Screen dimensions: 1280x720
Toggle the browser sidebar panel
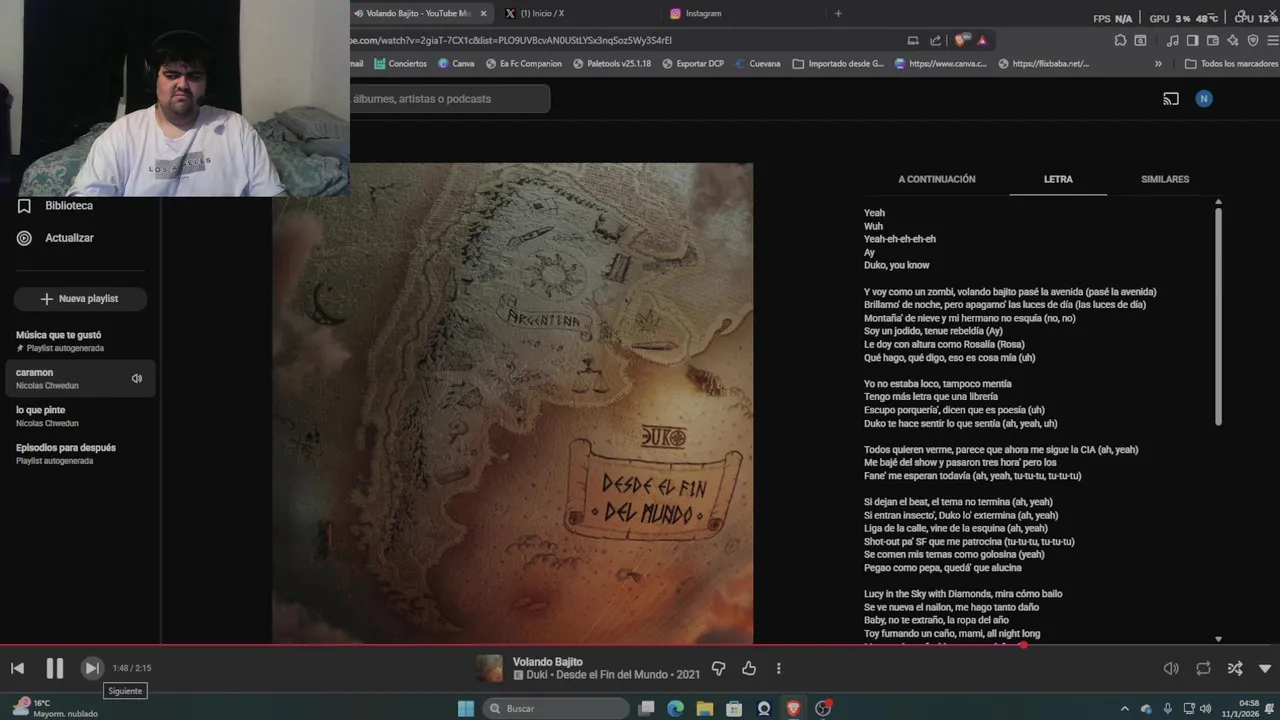tap(1192, 40)
